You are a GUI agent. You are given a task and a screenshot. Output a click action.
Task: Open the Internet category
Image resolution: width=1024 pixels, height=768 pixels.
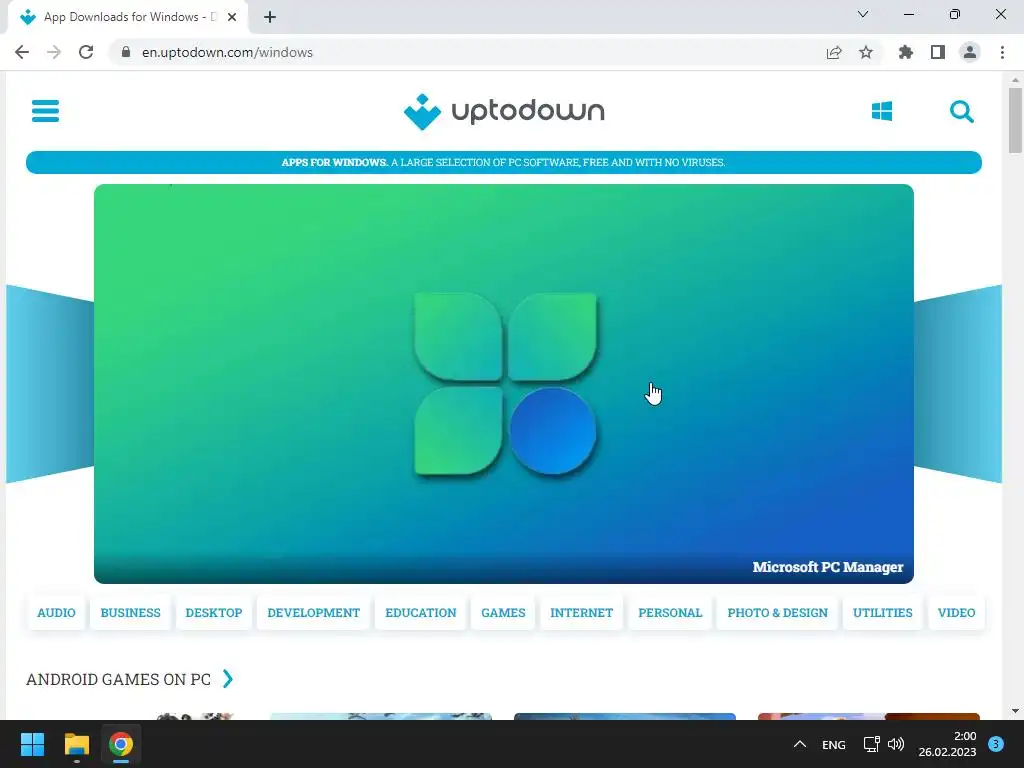coord(581,613)
